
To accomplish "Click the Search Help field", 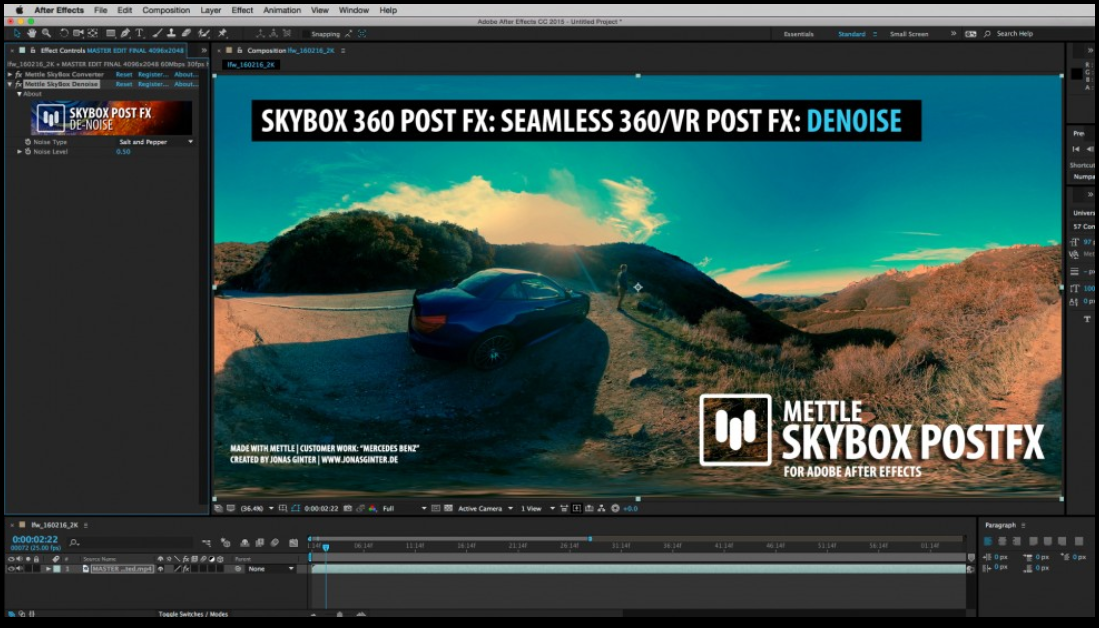I will (x=1014, y=34).
